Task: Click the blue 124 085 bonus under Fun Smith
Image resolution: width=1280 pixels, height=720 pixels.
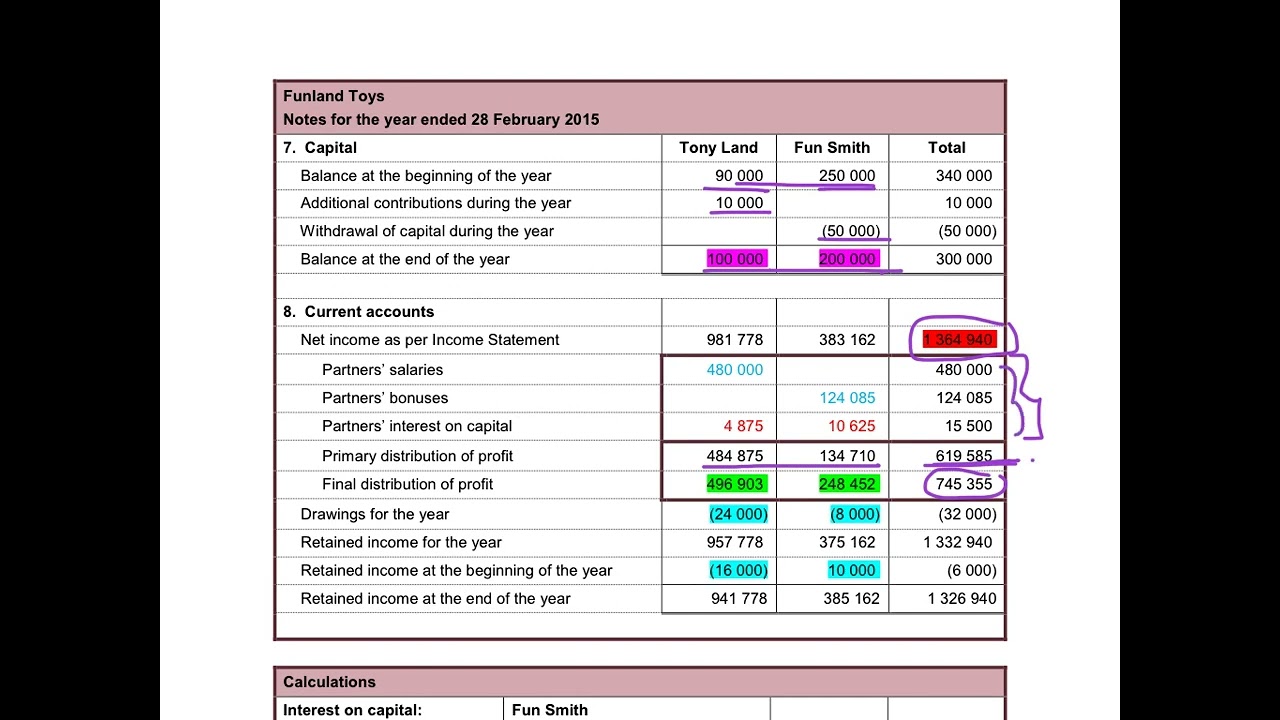Action: tap(847, 398)
